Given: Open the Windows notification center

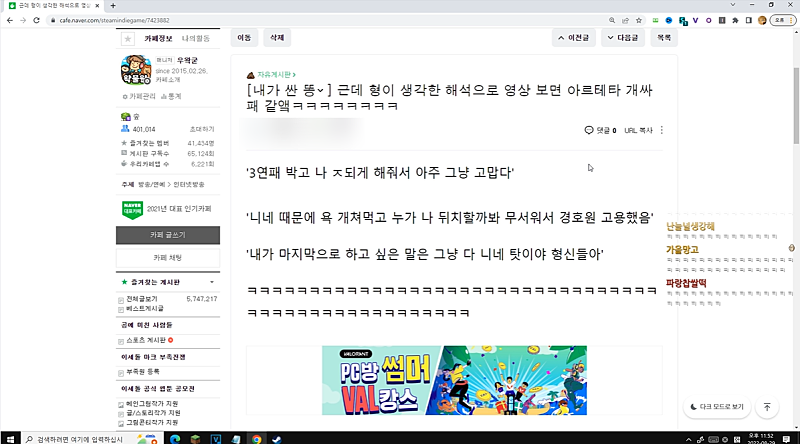Looking at the screenshot, I should pyautogui.click(x=786, y=439).
